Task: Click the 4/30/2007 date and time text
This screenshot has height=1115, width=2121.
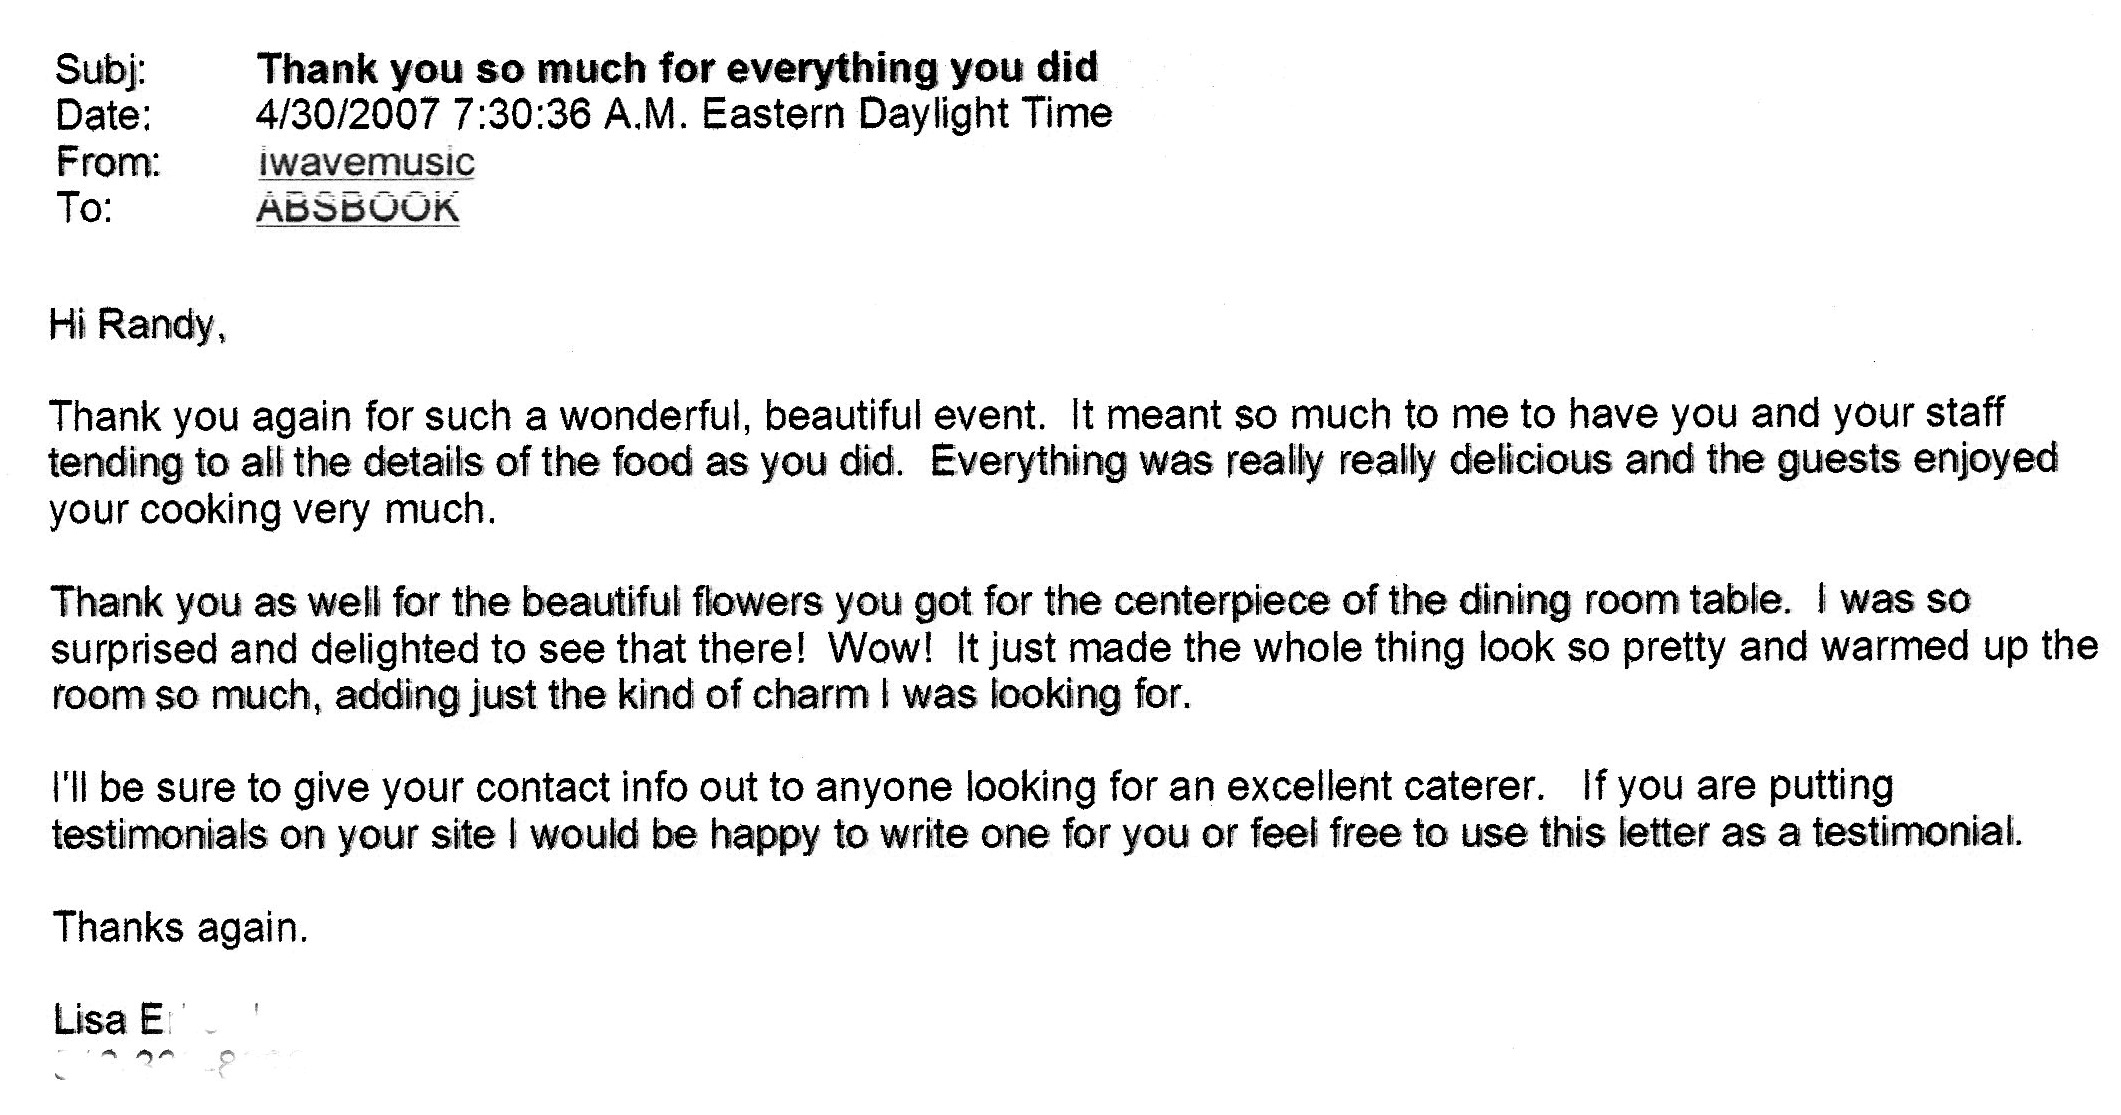Action: [684, 114]
